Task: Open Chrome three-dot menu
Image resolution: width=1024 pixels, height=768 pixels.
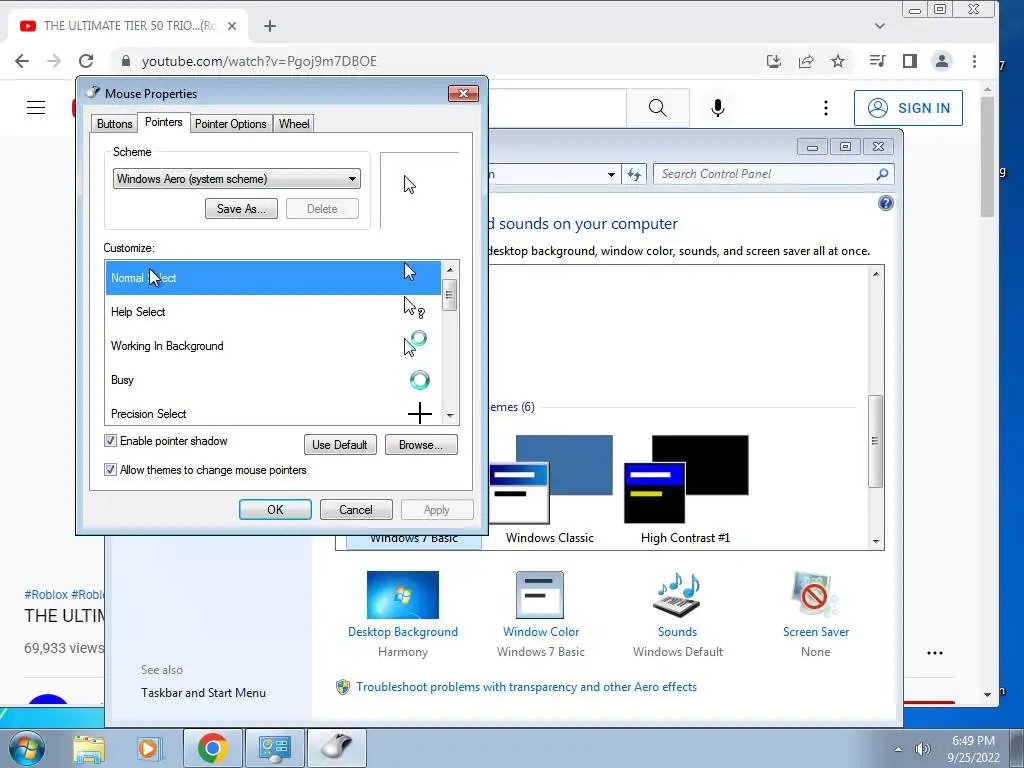Action: (x=974, y=61)
